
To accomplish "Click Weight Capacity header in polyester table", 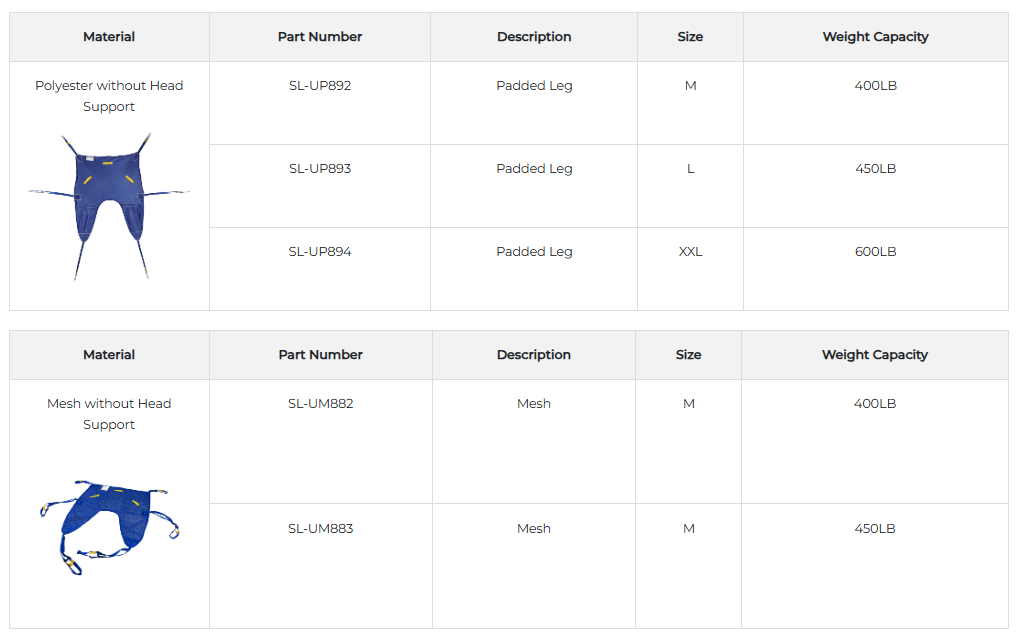I will (875, 37).
